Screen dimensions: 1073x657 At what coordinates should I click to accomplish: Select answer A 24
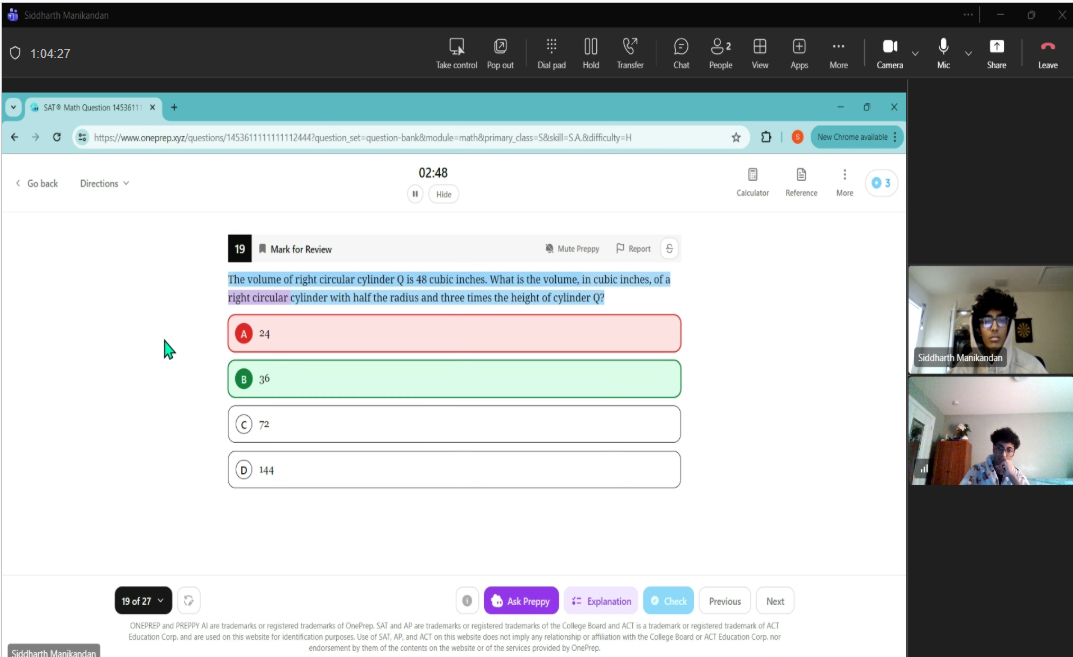coord(454,333)
